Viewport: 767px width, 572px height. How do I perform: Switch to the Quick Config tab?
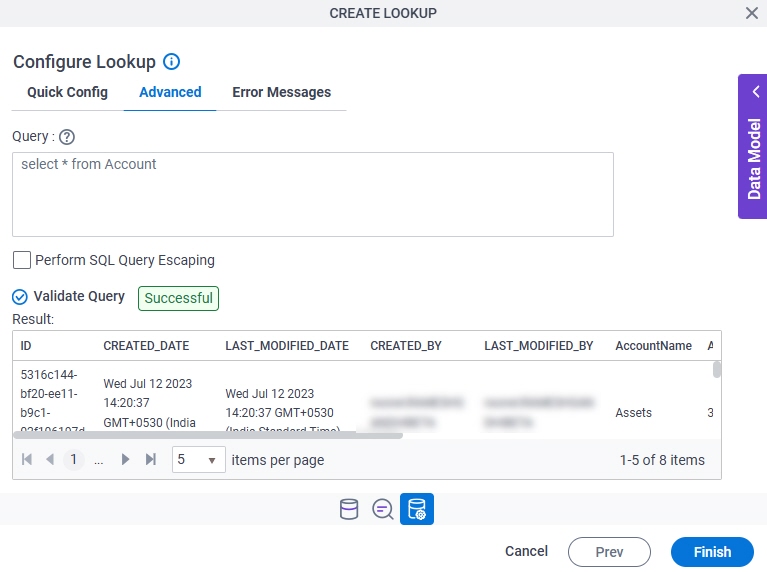pyautogui.click(x=68, y=92)
